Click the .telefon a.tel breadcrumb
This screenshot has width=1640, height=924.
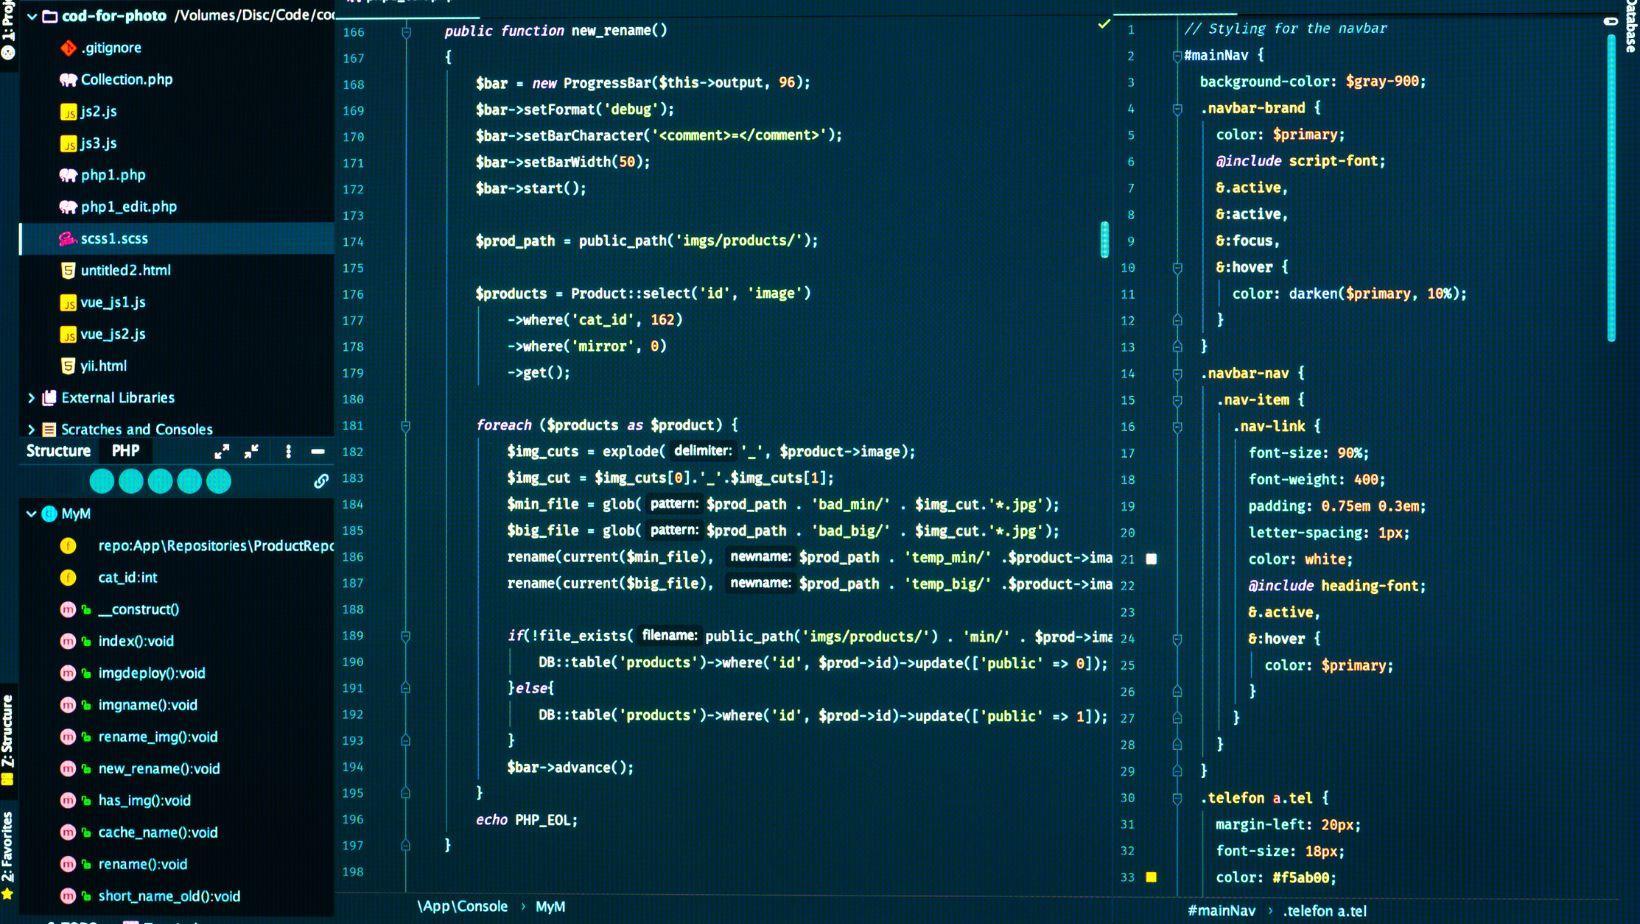[x=1325, y=911]
